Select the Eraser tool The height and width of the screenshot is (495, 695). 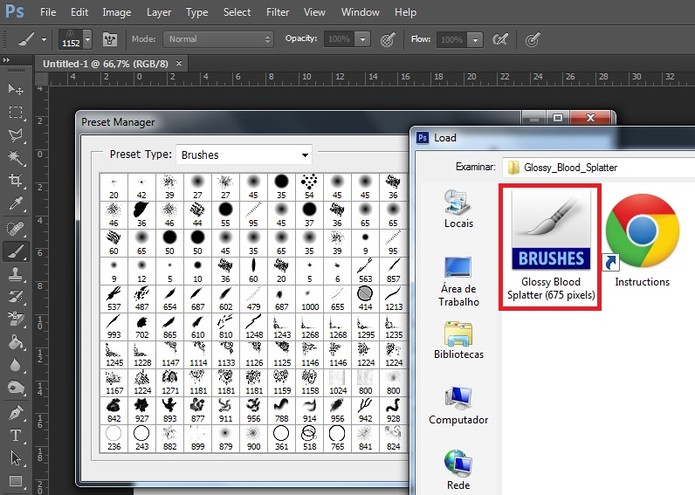click(x=16, y=320)
